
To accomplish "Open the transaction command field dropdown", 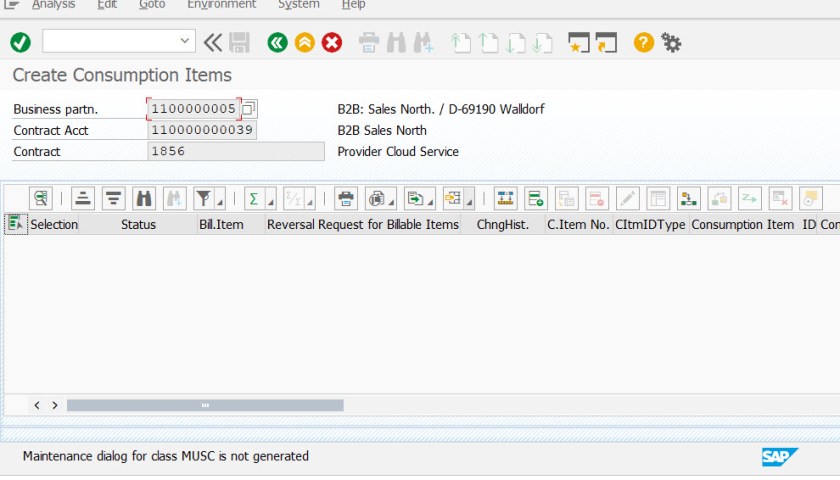I will click(185, 41).
